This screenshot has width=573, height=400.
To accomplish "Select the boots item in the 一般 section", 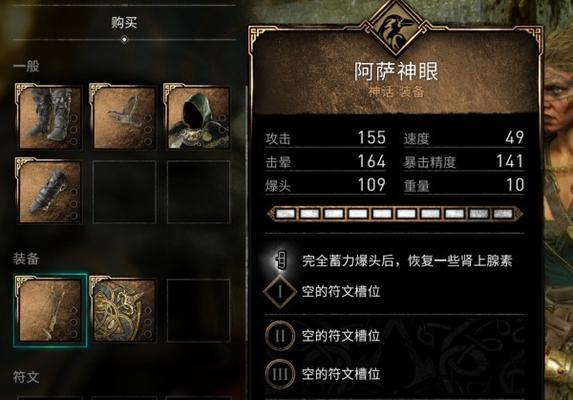I will [49, 117].
